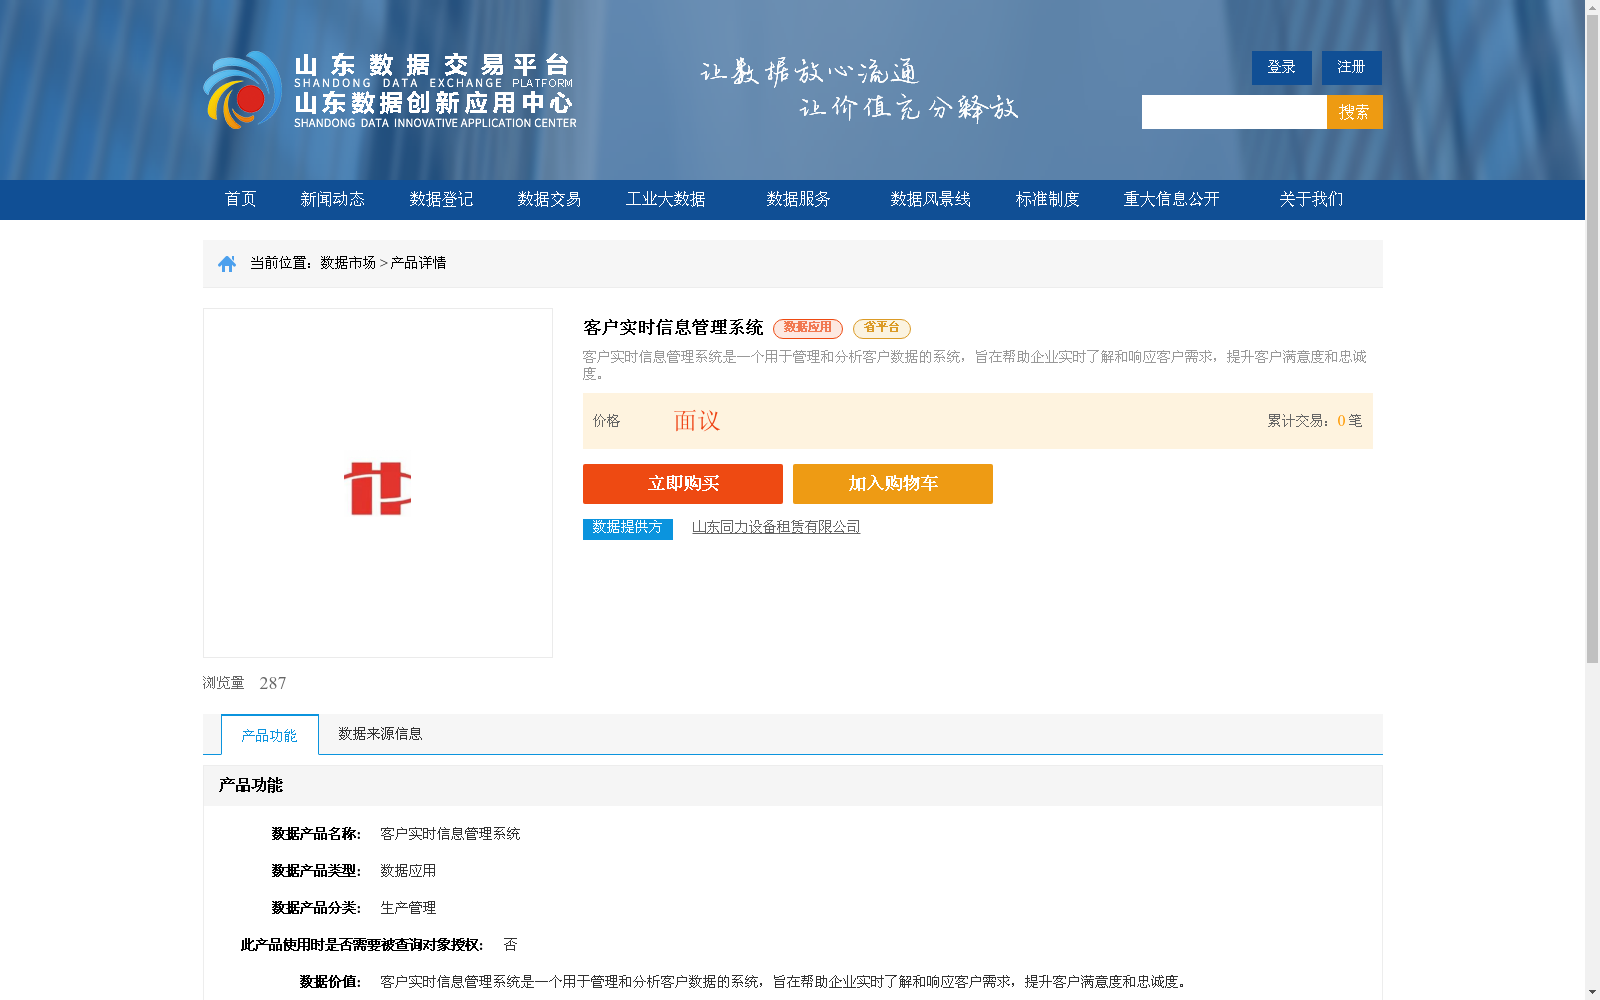This screenshot has height=1000, width=1600.
Task: Click the 累计交易 count text
Action: [x=1315, y=421]
